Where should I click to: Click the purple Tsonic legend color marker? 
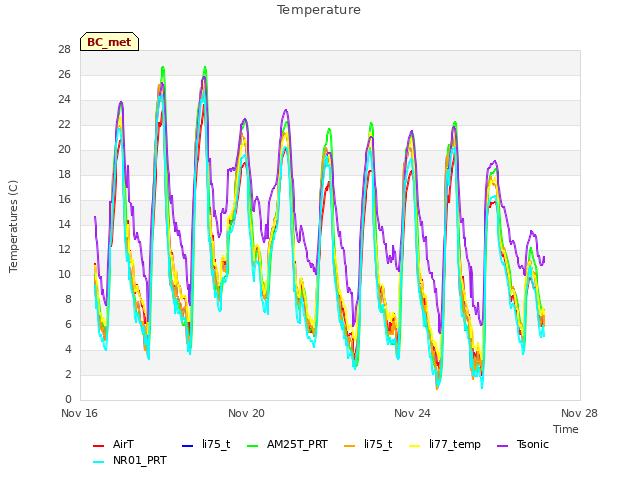click(x=502, y=446)
